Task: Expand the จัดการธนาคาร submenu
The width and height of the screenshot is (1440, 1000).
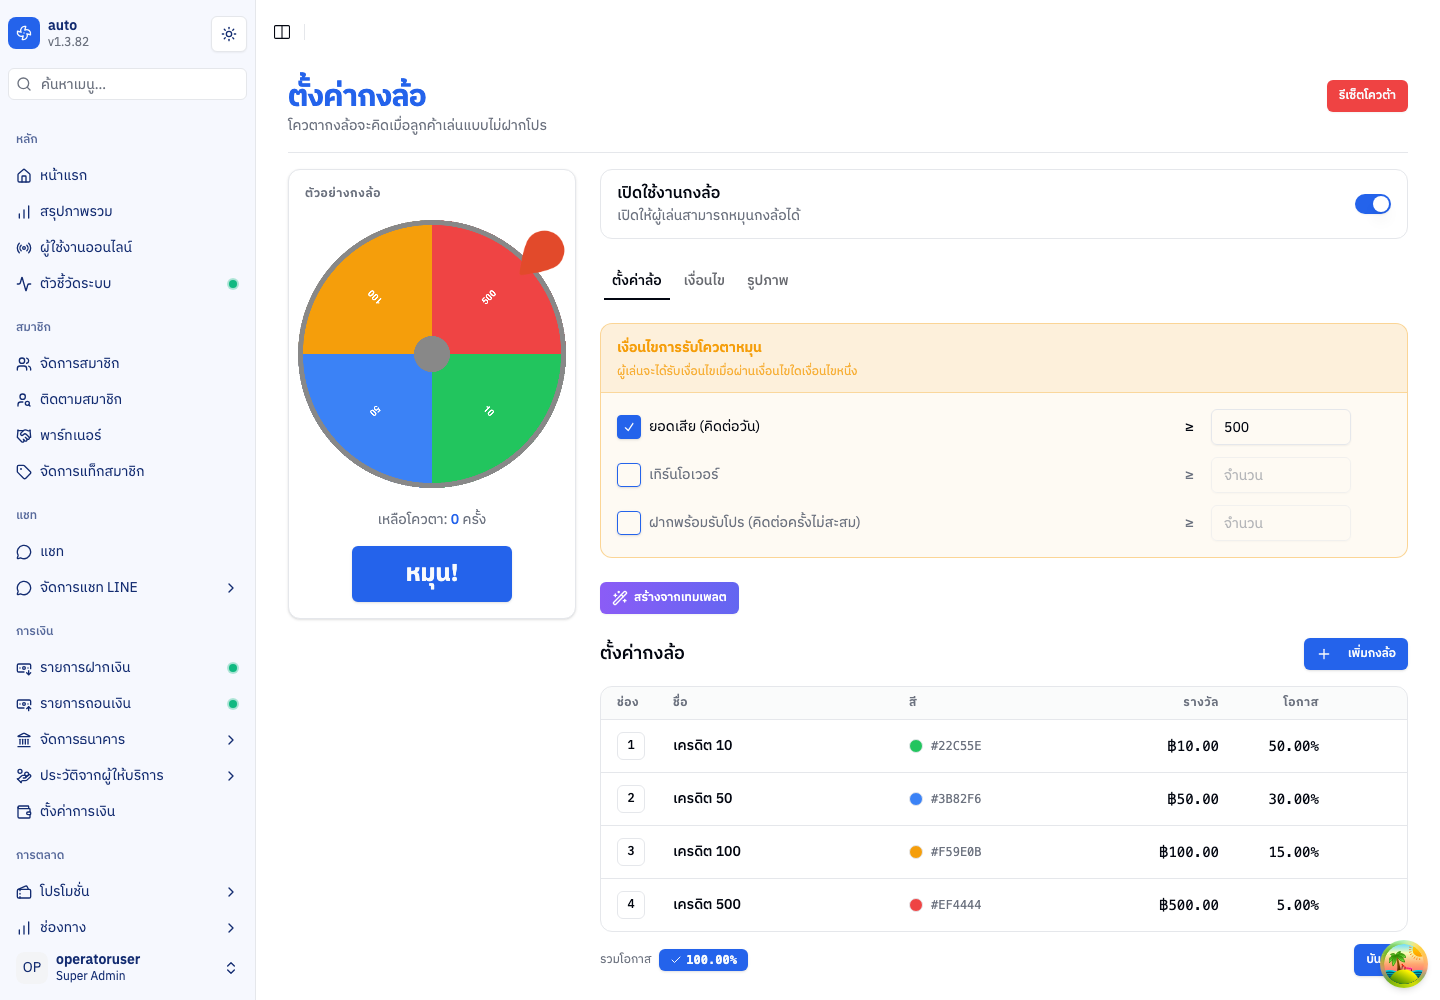Action: (127, 740)
